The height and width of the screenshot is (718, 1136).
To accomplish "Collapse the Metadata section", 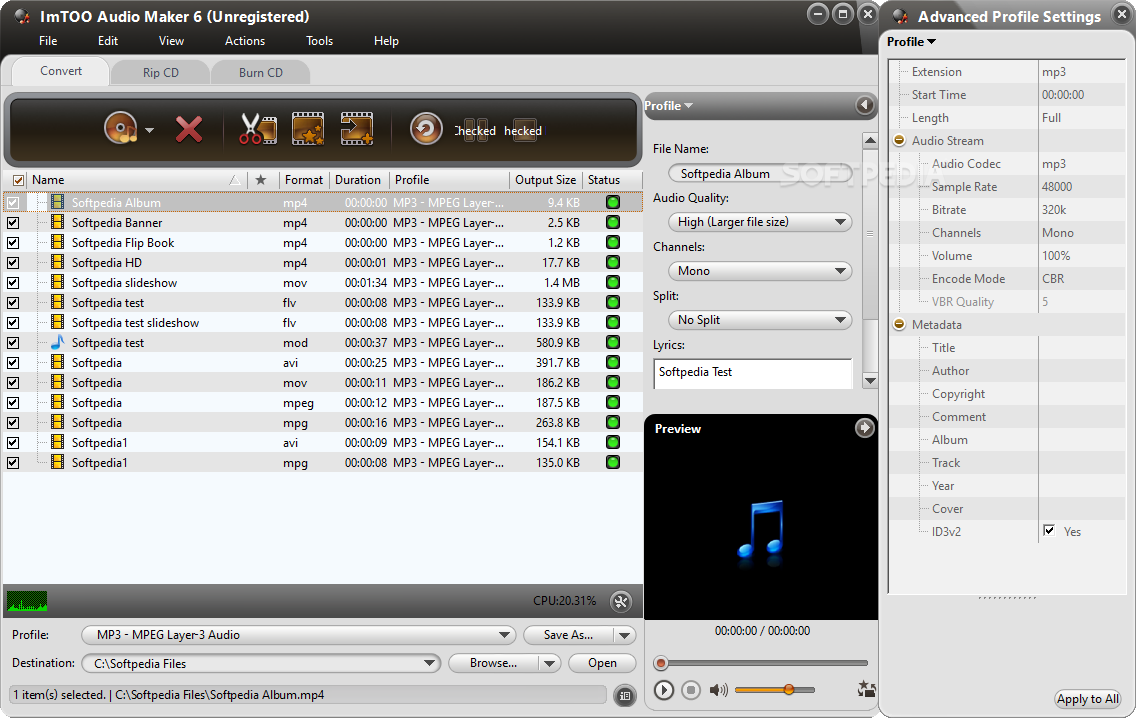I will pyautogui.click(x=899, y=325).
